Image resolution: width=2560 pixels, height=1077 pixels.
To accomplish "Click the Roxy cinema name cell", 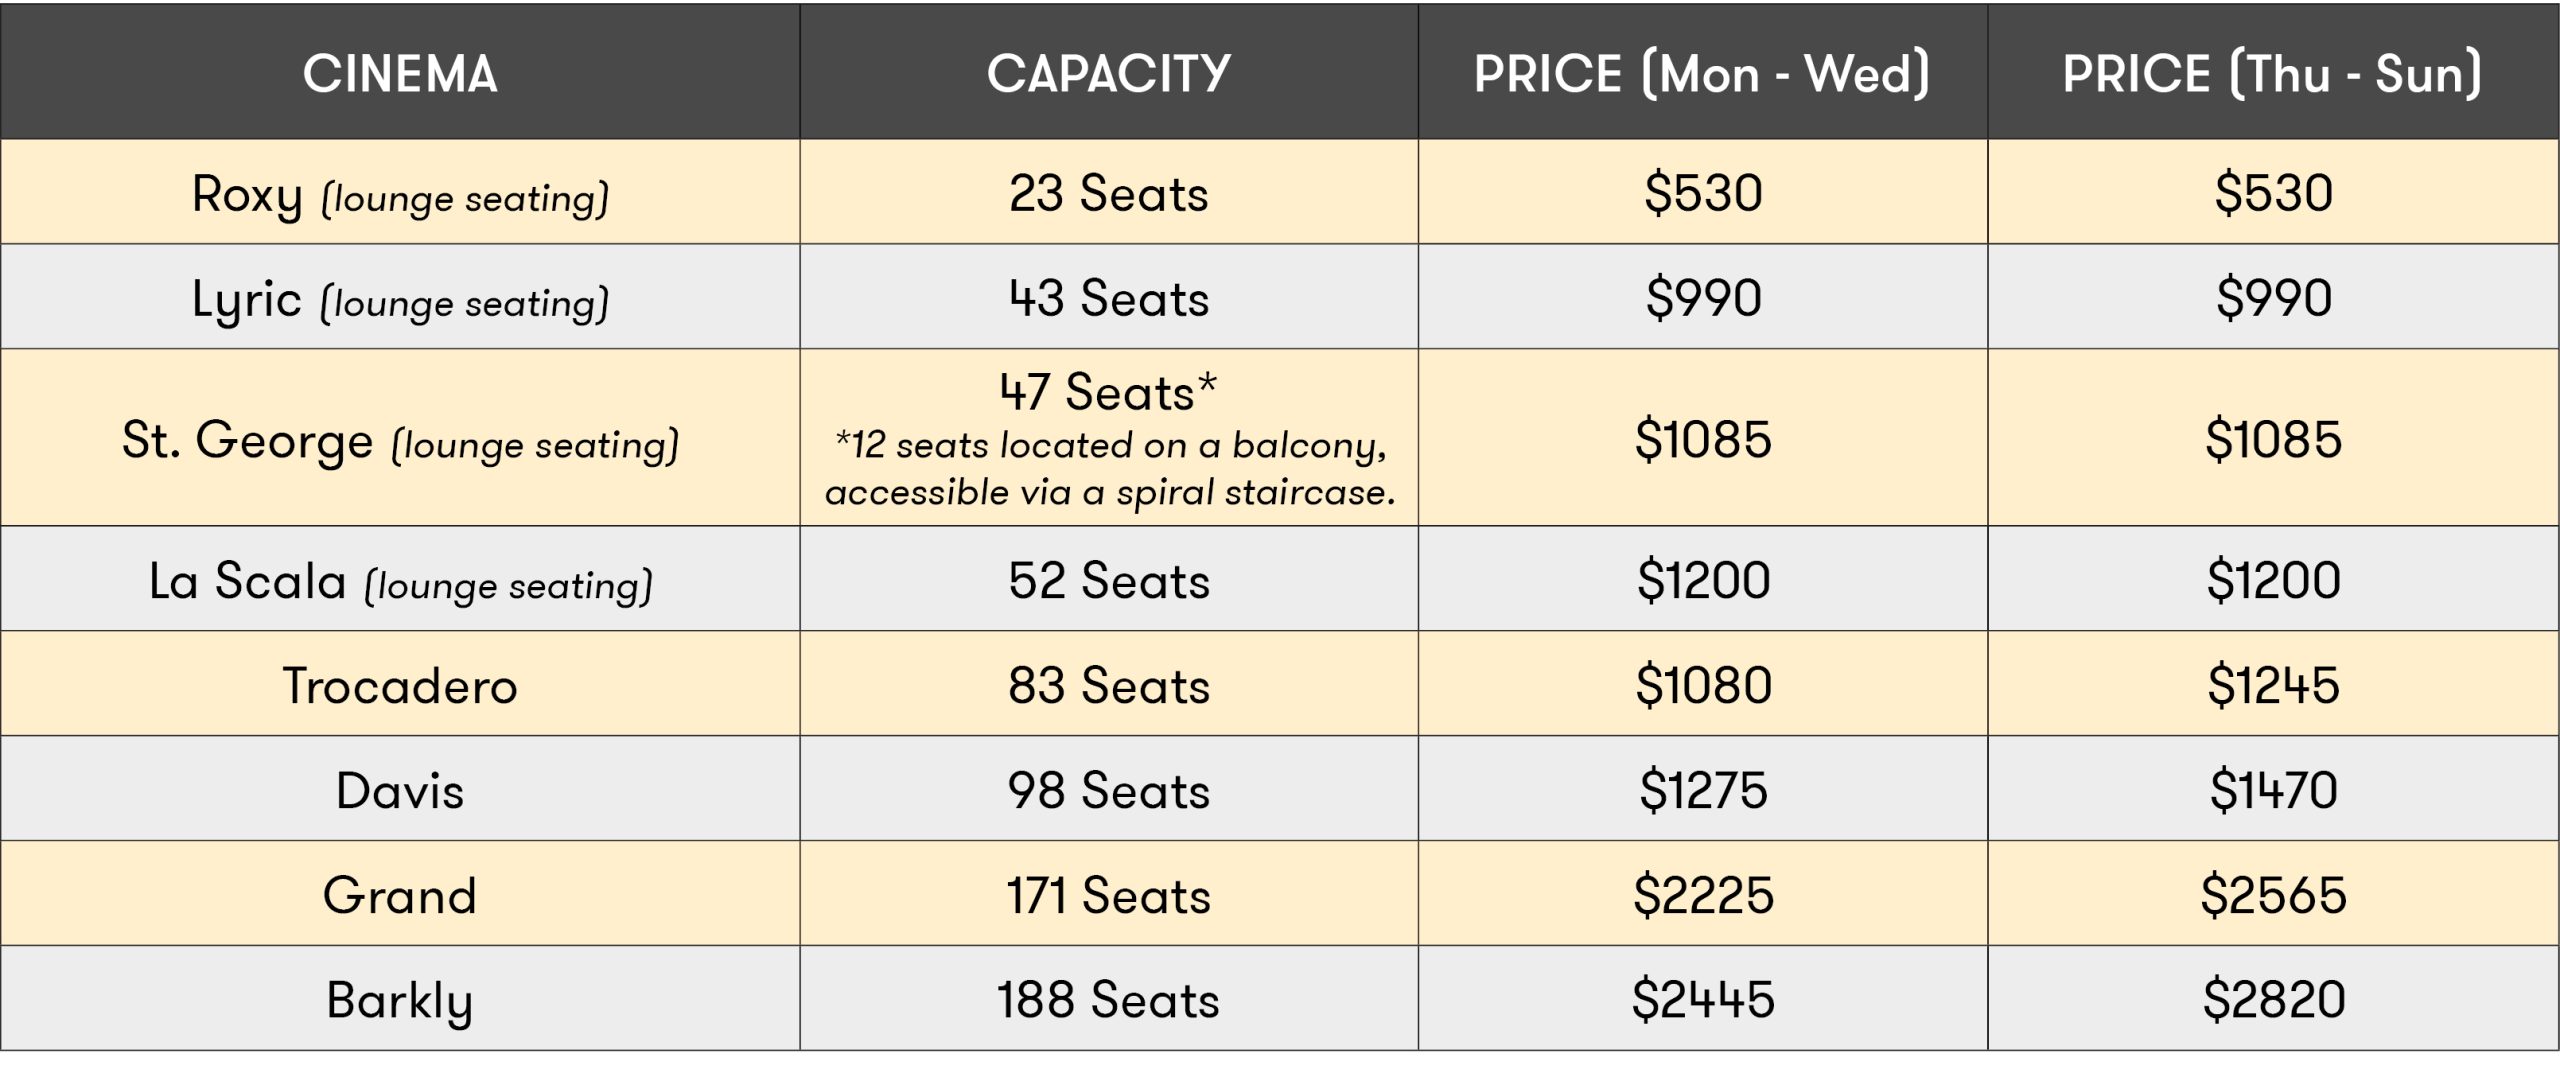I will tap(400, 195).
